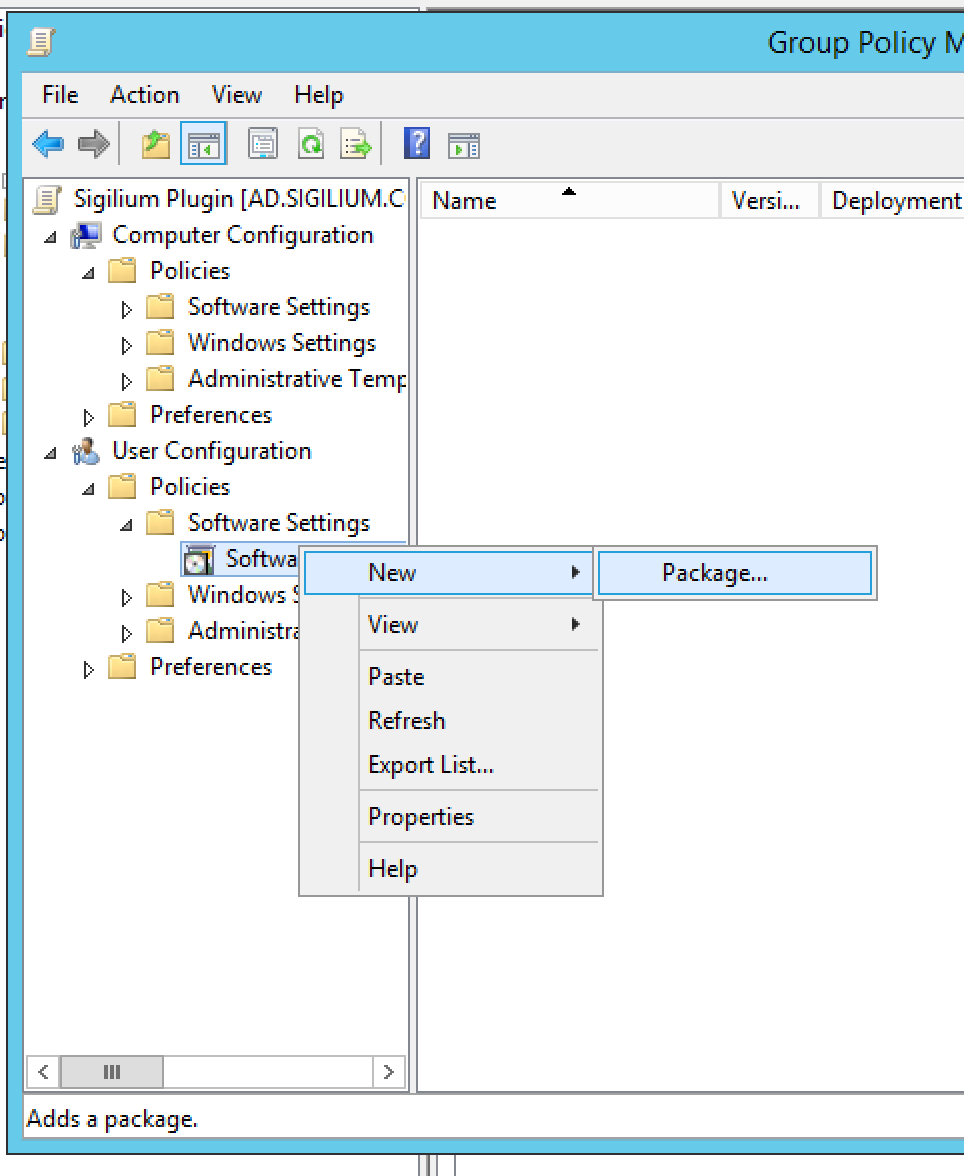964x1176 pixels.
Task: Expand Preferences under Computer Configuration
Action: [x=89, y=417]
